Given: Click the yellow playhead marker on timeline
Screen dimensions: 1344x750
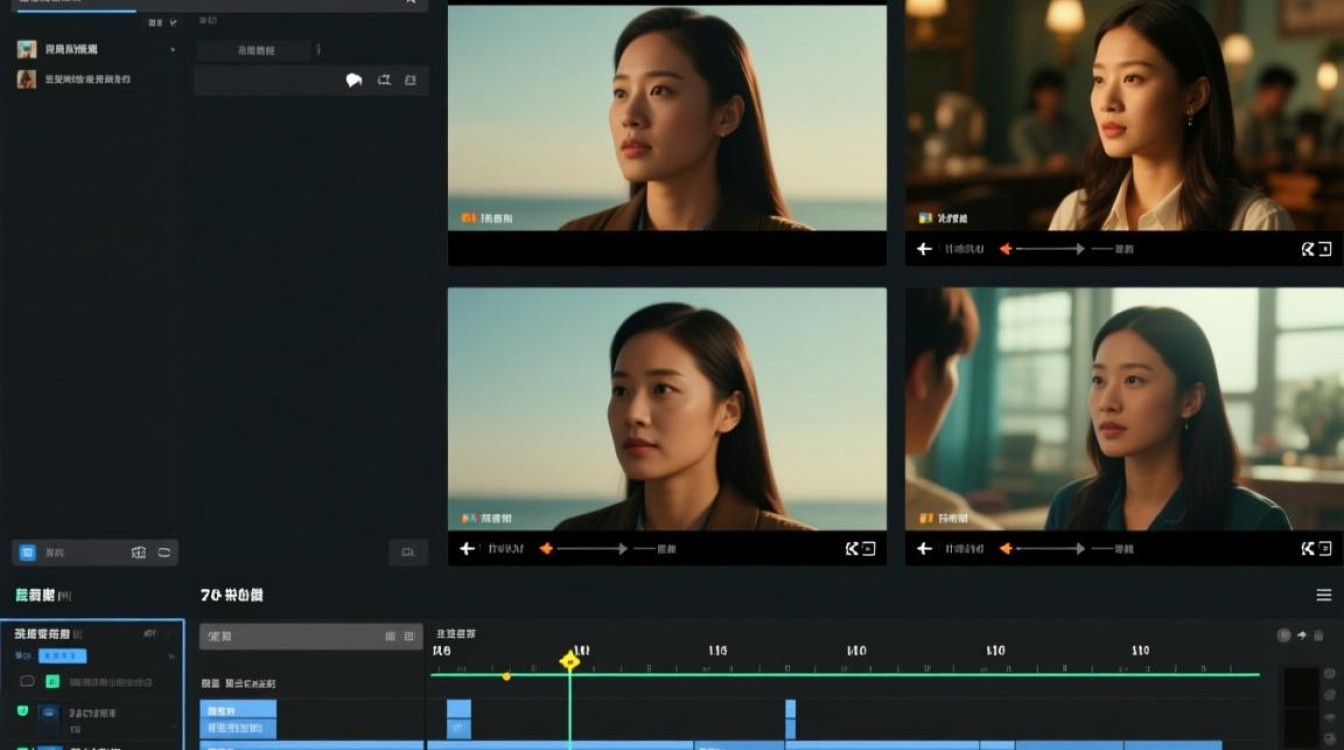Looking at the screenshot, I should [570, 660].
